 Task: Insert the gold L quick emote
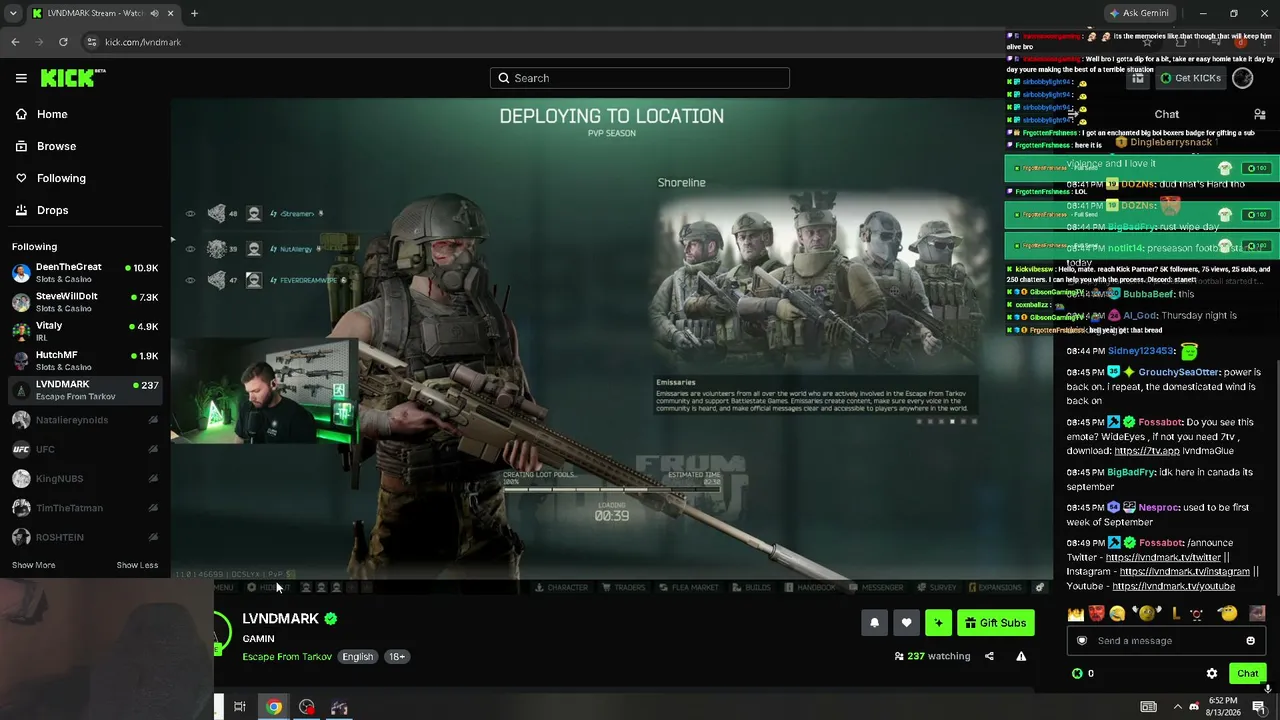(1176, 613)
